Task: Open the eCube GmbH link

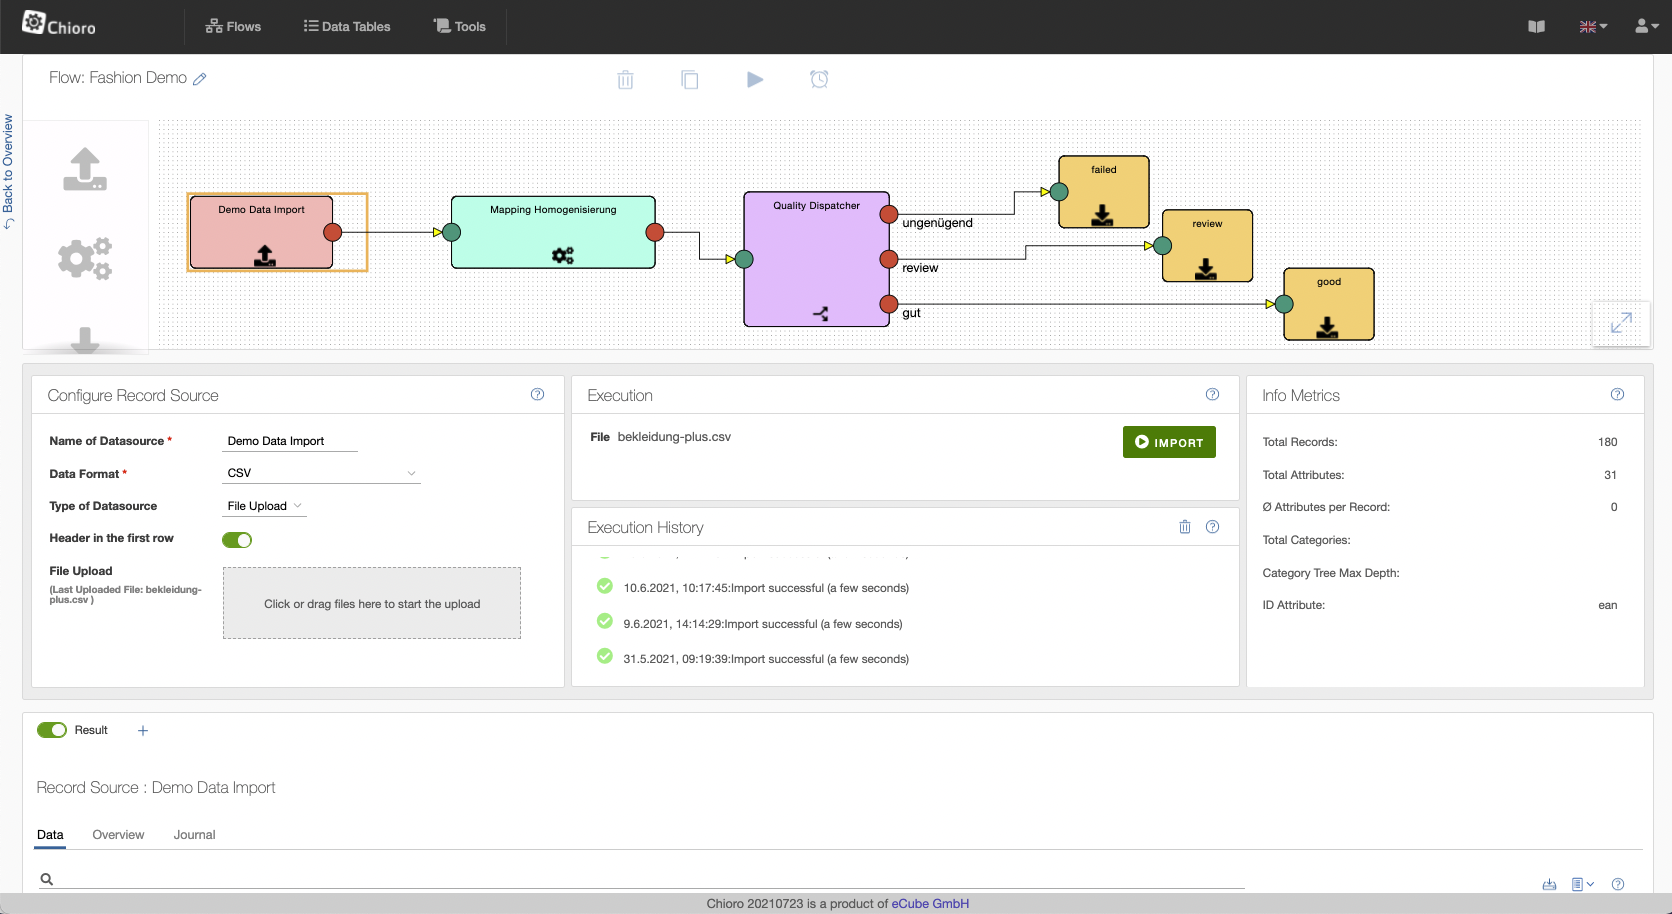Action: pyautogui.click(x=930, y=904)
